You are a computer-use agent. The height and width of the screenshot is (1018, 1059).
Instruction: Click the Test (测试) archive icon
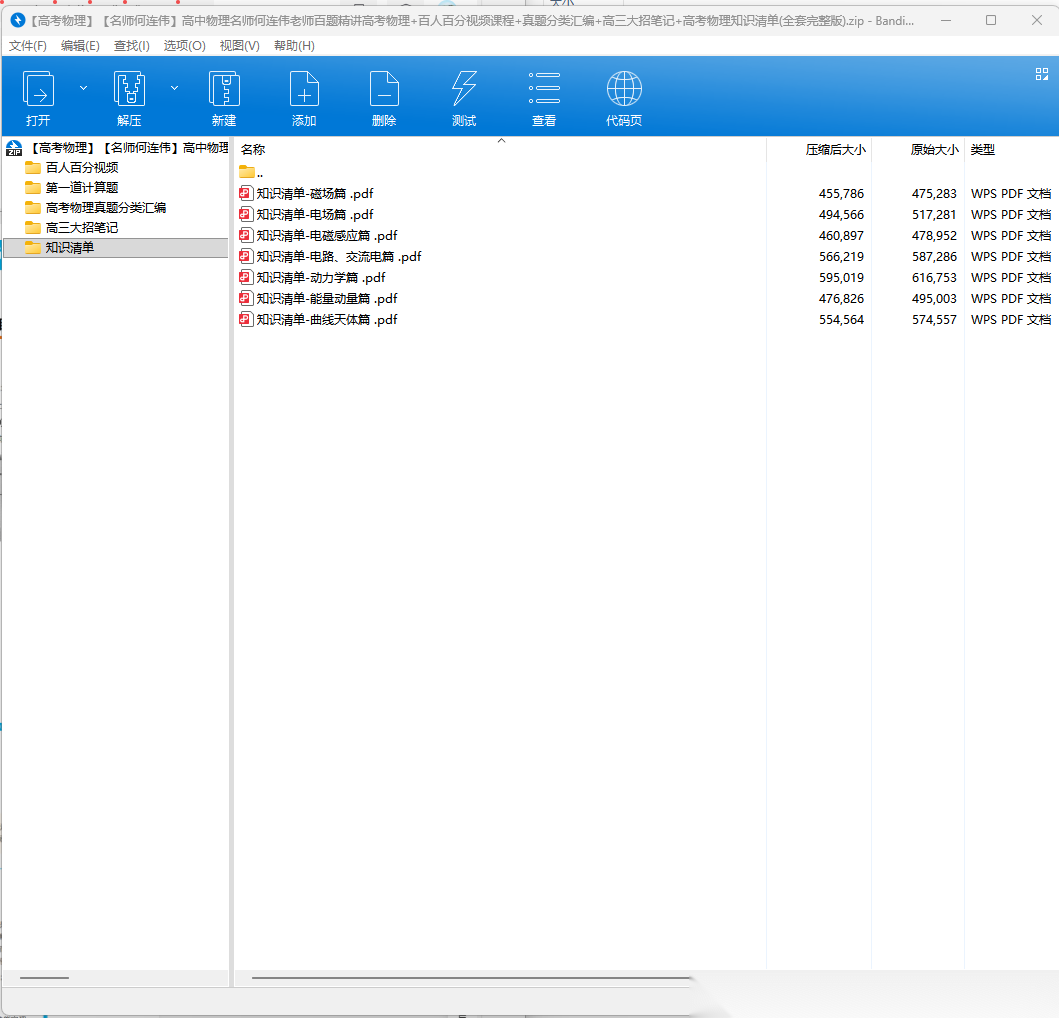pyautogui.click(x=464, y=90)
